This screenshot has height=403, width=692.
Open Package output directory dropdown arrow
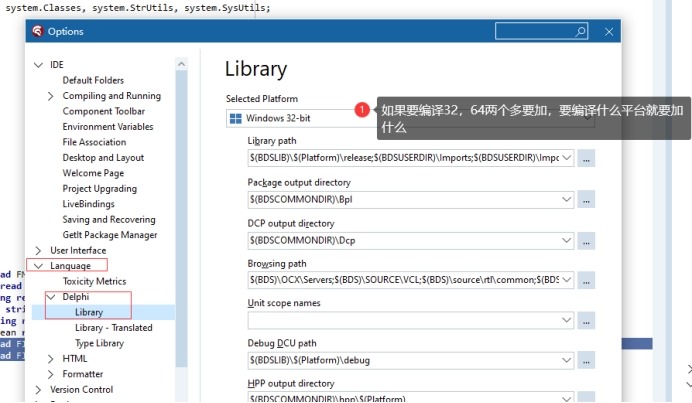coord(567,199)
